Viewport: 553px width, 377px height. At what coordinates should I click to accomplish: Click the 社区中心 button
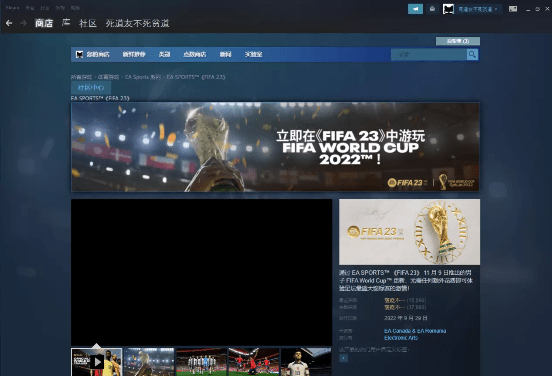[x=91, y=87]
